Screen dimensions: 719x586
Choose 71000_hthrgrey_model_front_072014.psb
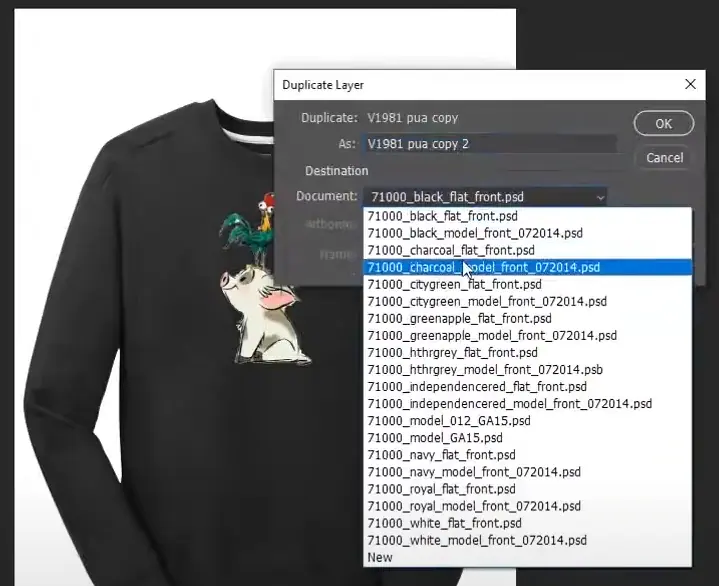(527, 370)
